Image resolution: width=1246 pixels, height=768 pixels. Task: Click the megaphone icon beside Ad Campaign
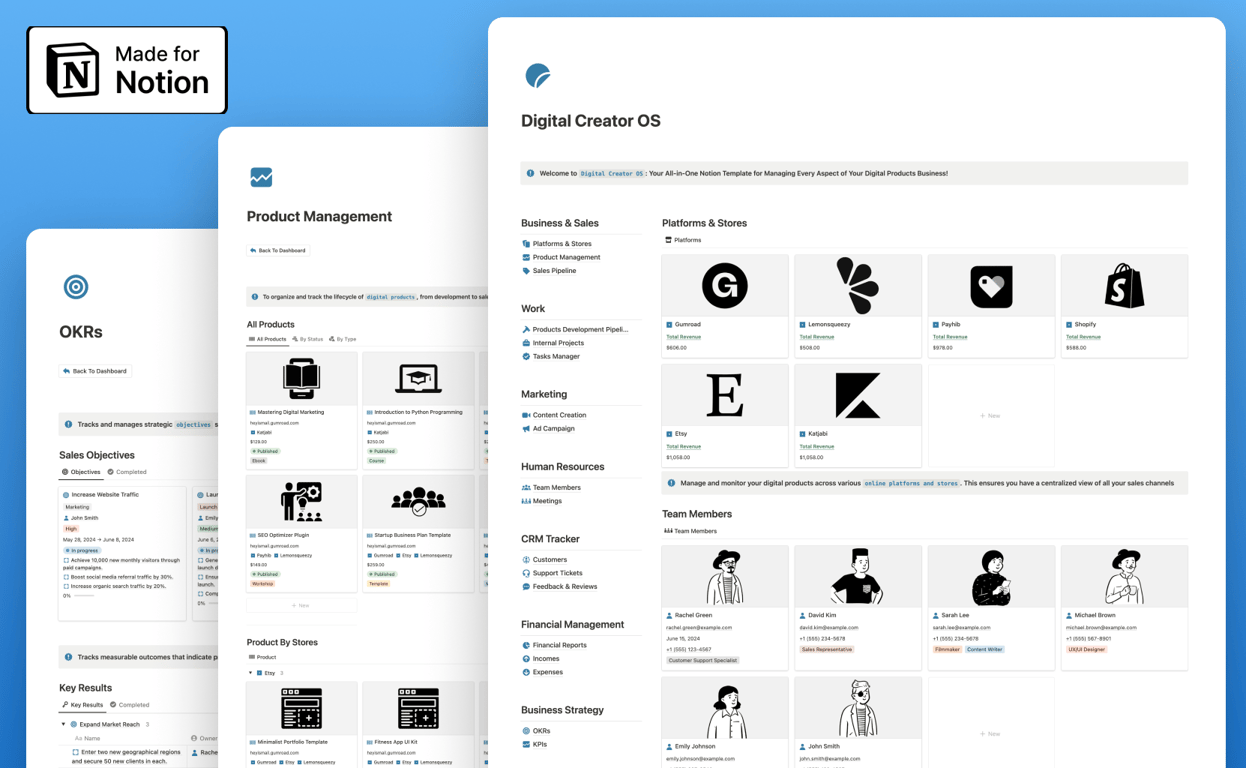(x=526, y=428)
